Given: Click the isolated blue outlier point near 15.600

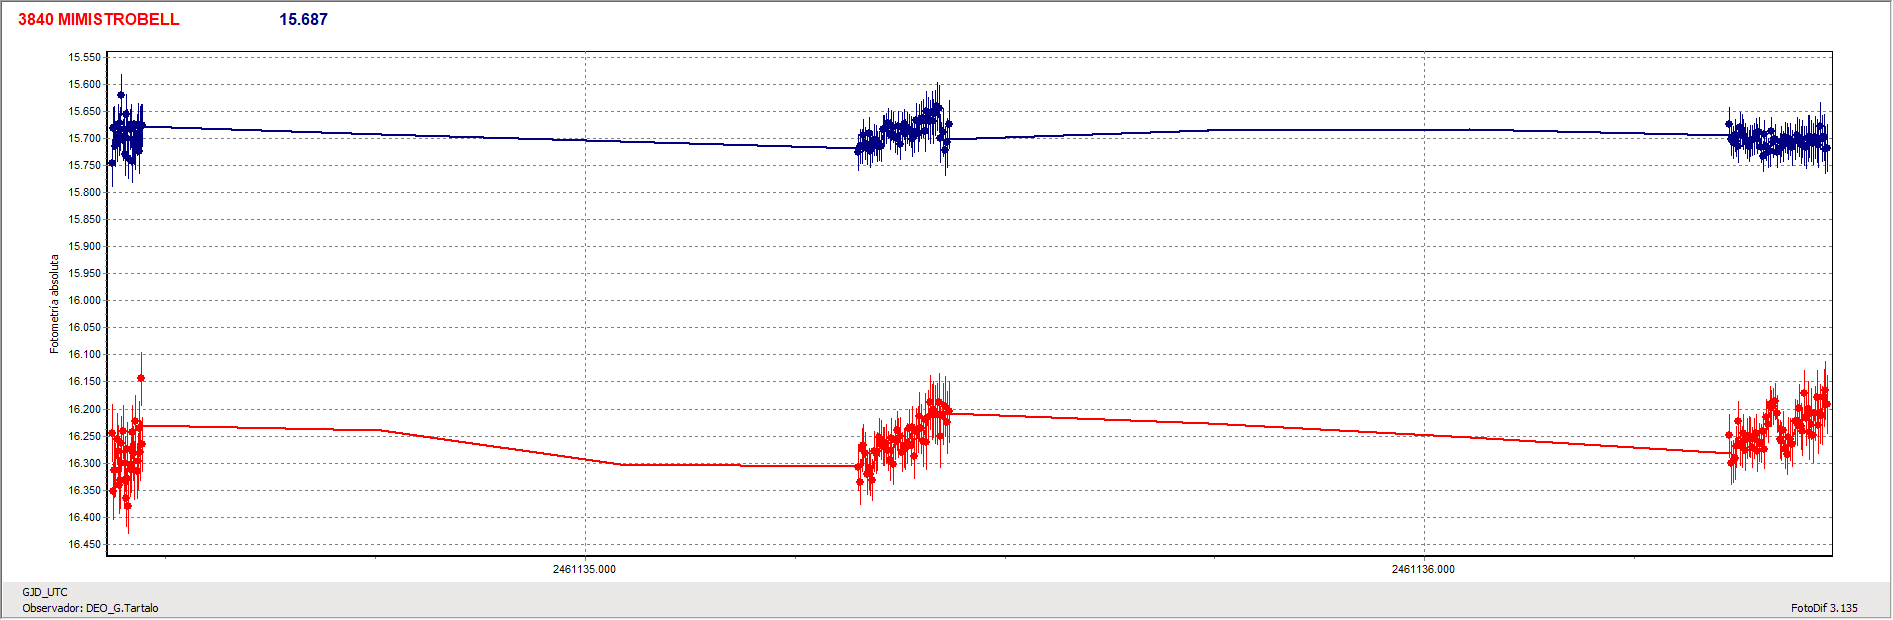Looking at the screenshot, I should coord(121,95).
